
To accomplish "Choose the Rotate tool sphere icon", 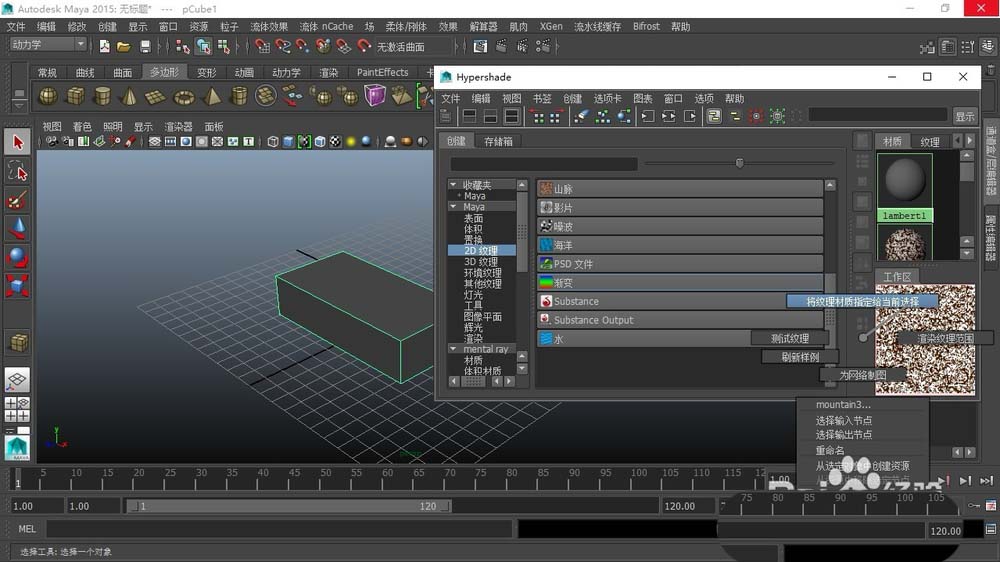I will [17, 257].
